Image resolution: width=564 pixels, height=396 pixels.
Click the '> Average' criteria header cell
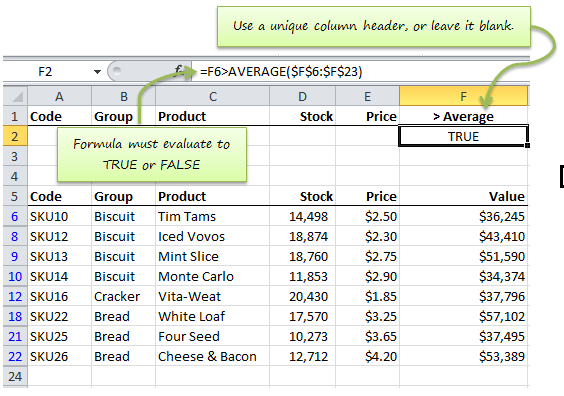pyautogui.click(x=463, y=116)
